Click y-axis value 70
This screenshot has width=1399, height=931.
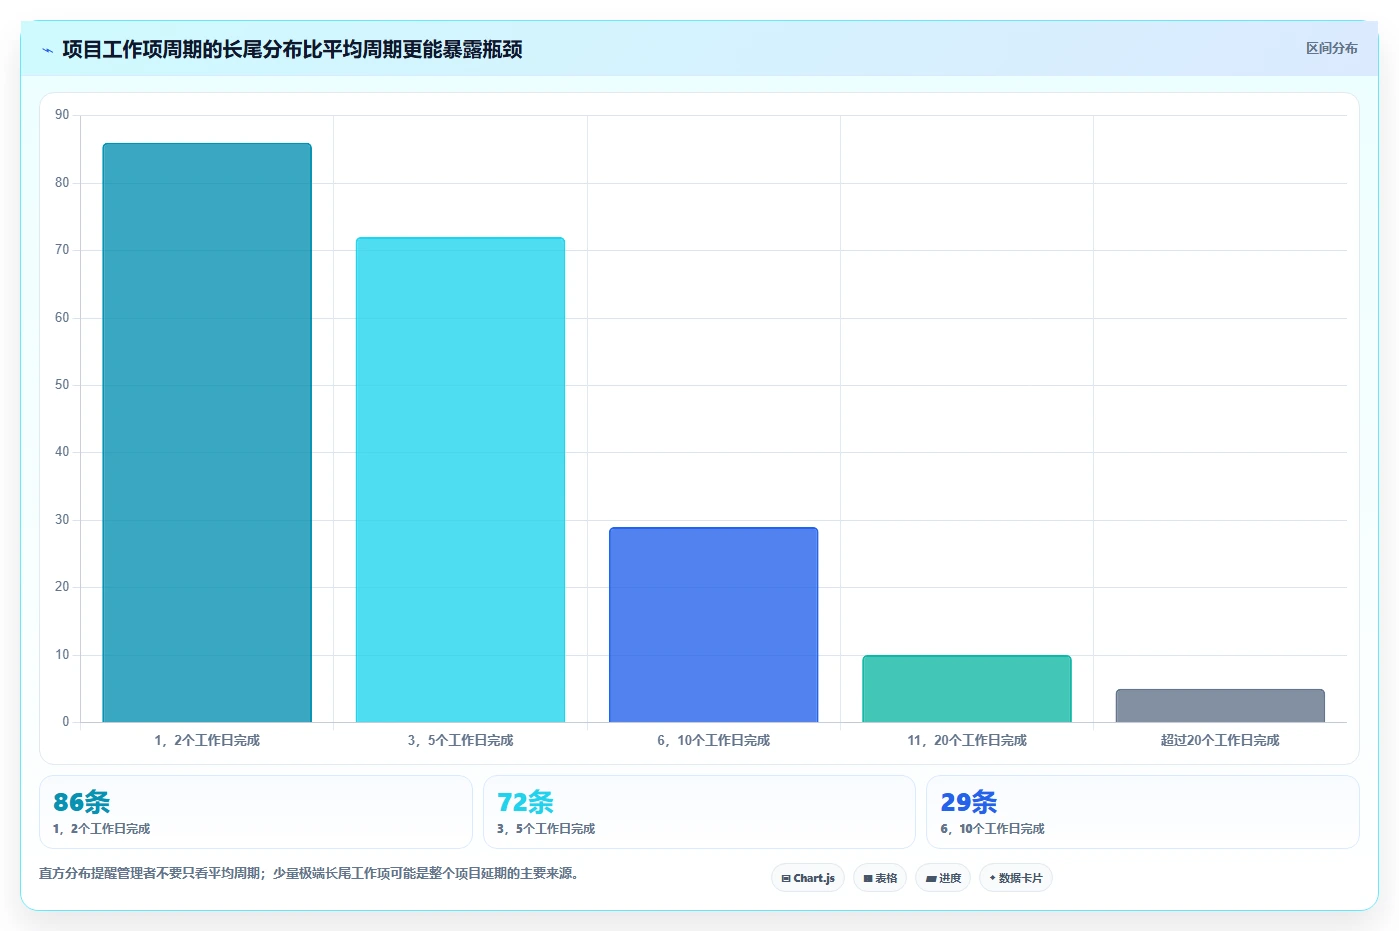pos(62,250)
